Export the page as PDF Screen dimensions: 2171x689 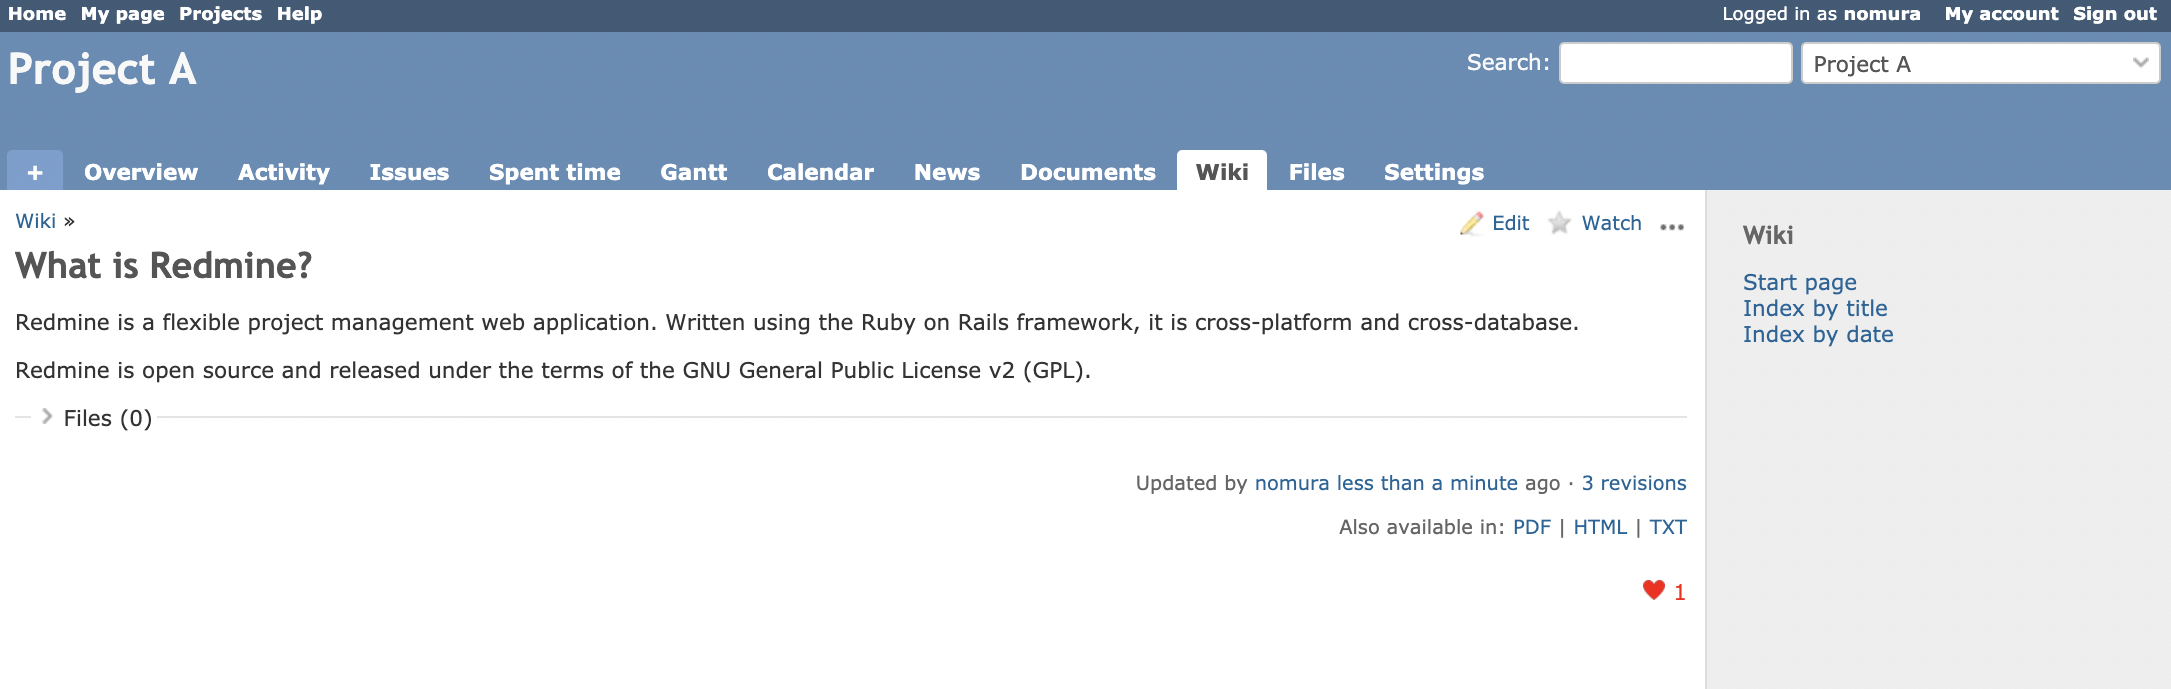pyautogui.click(x=1532, y=527)
